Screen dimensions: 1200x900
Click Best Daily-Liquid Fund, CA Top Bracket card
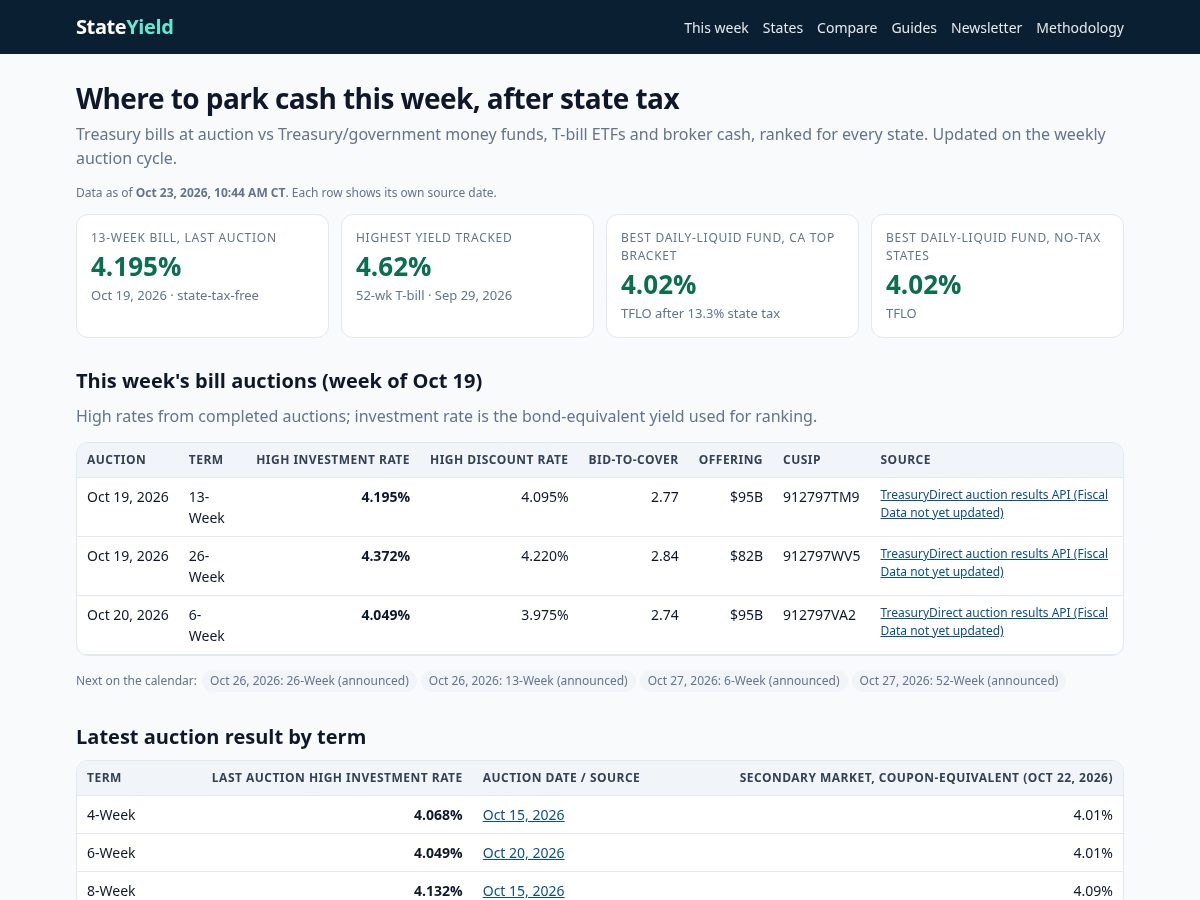click(732, 276)
